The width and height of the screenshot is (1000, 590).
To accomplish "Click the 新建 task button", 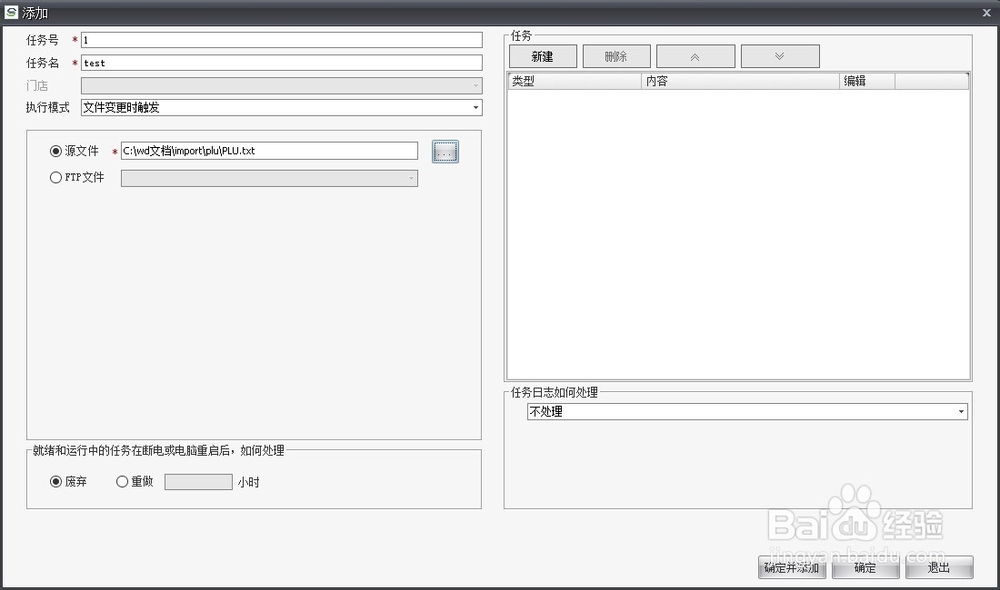I will (x=543, y=56).
